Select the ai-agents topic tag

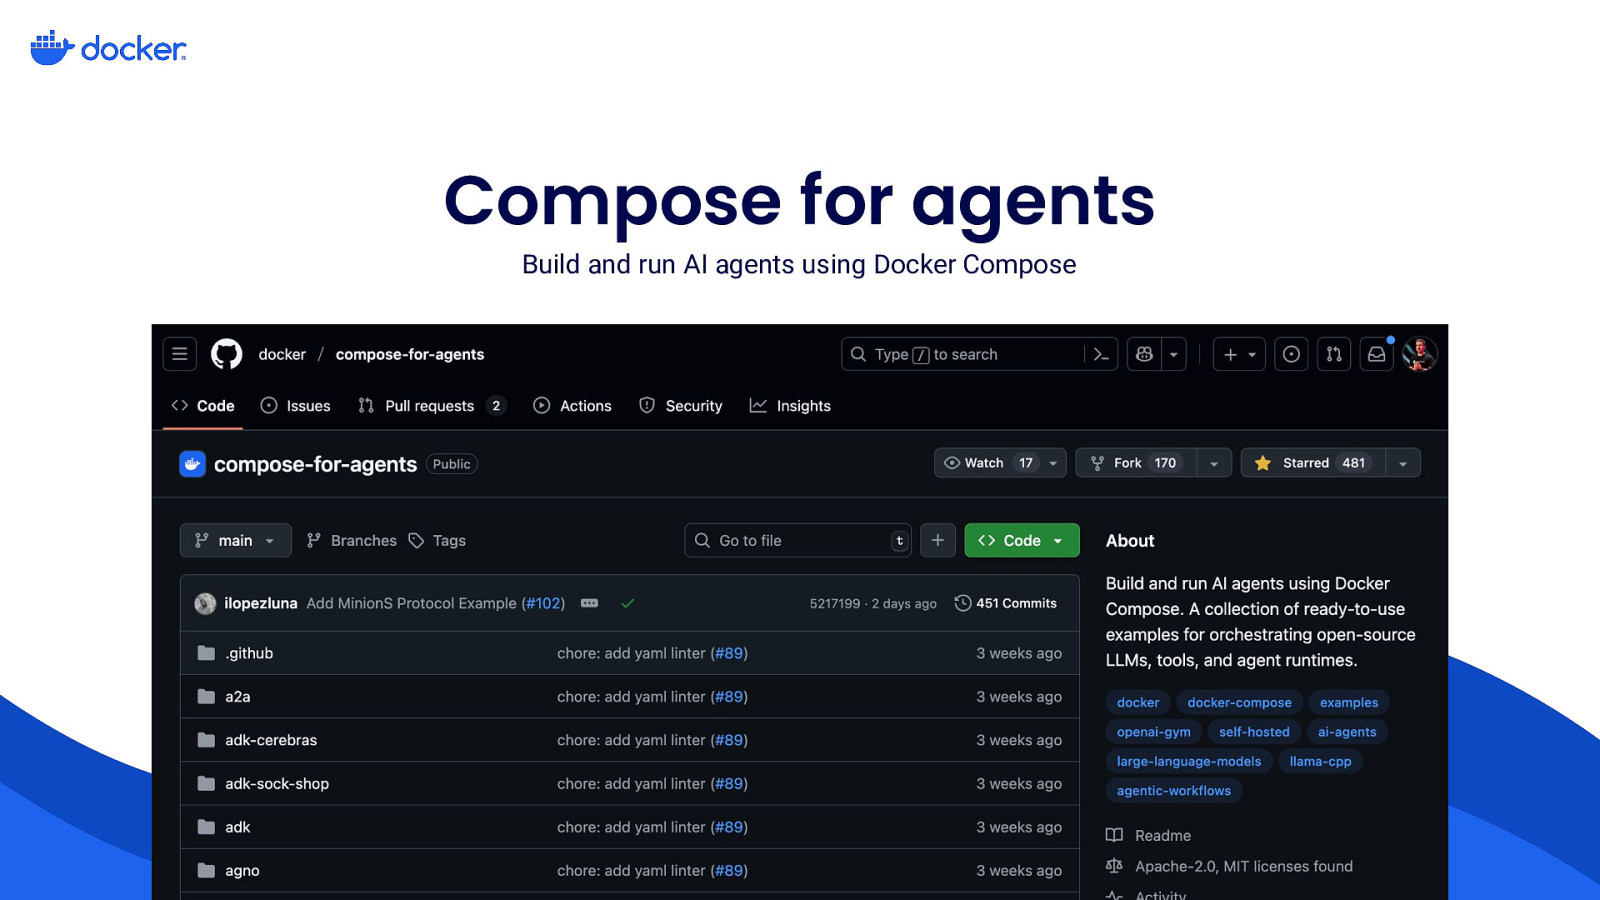[1347, 732]
